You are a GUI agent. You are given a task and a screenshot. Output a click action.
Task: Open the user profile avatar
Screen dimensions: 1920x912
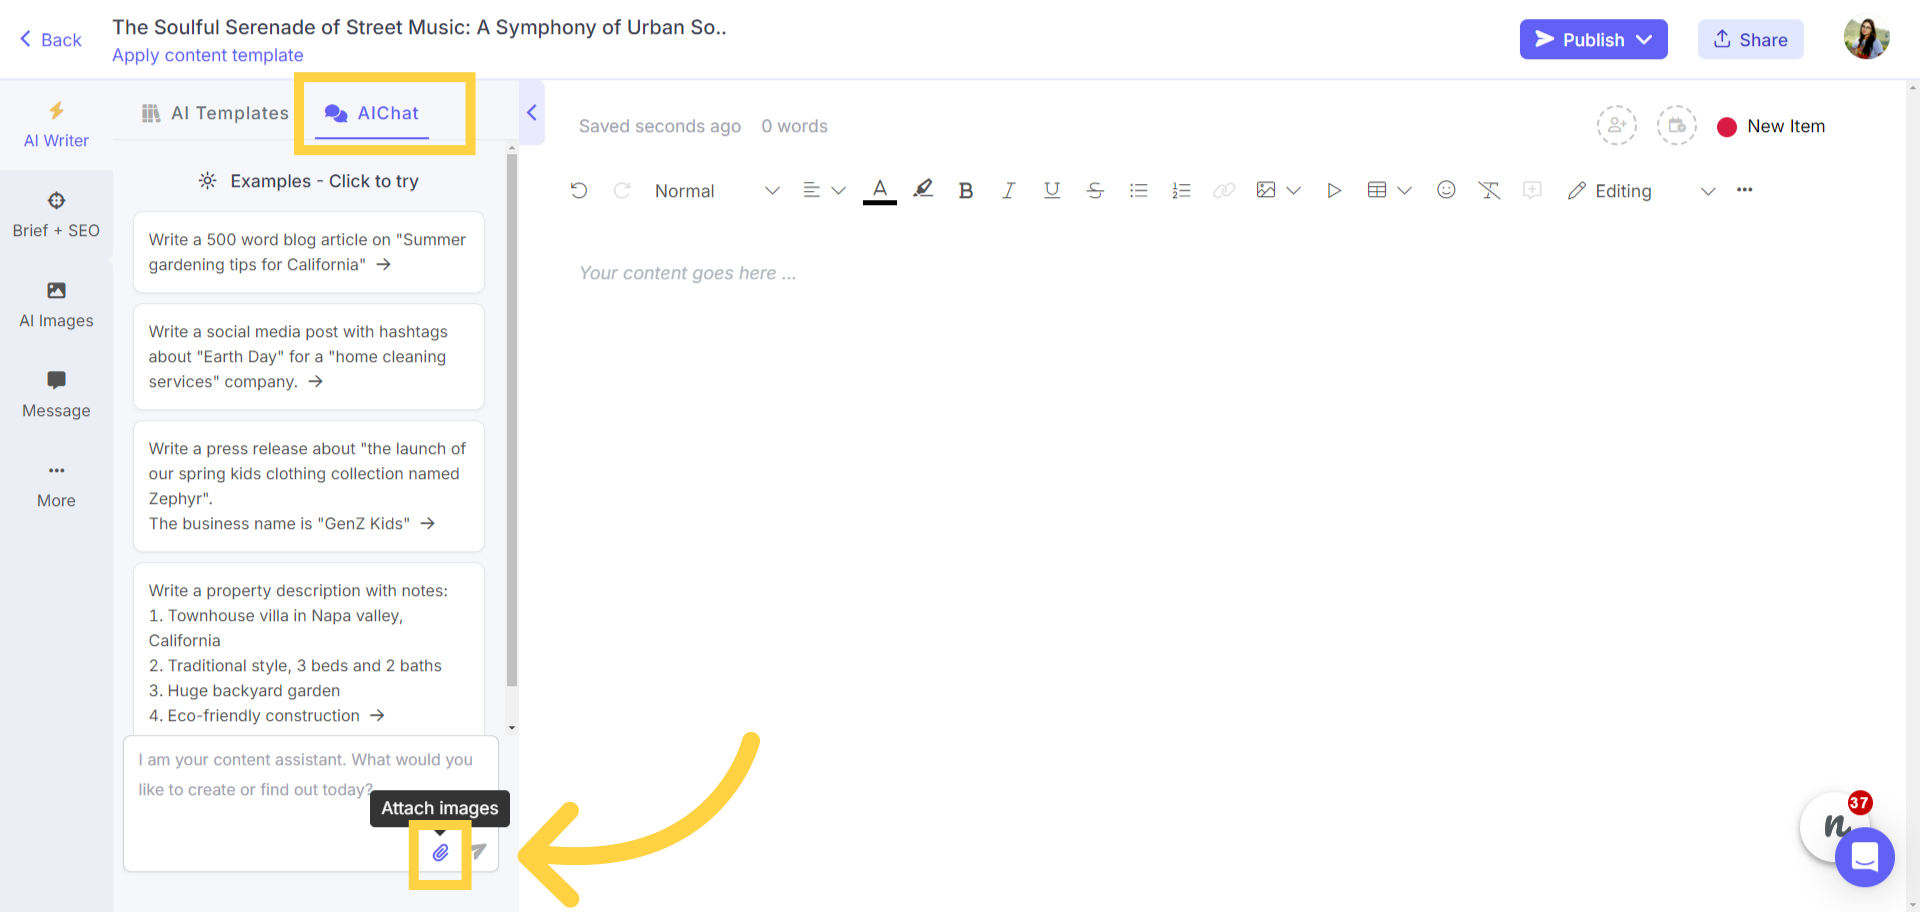click(1866, 39)
